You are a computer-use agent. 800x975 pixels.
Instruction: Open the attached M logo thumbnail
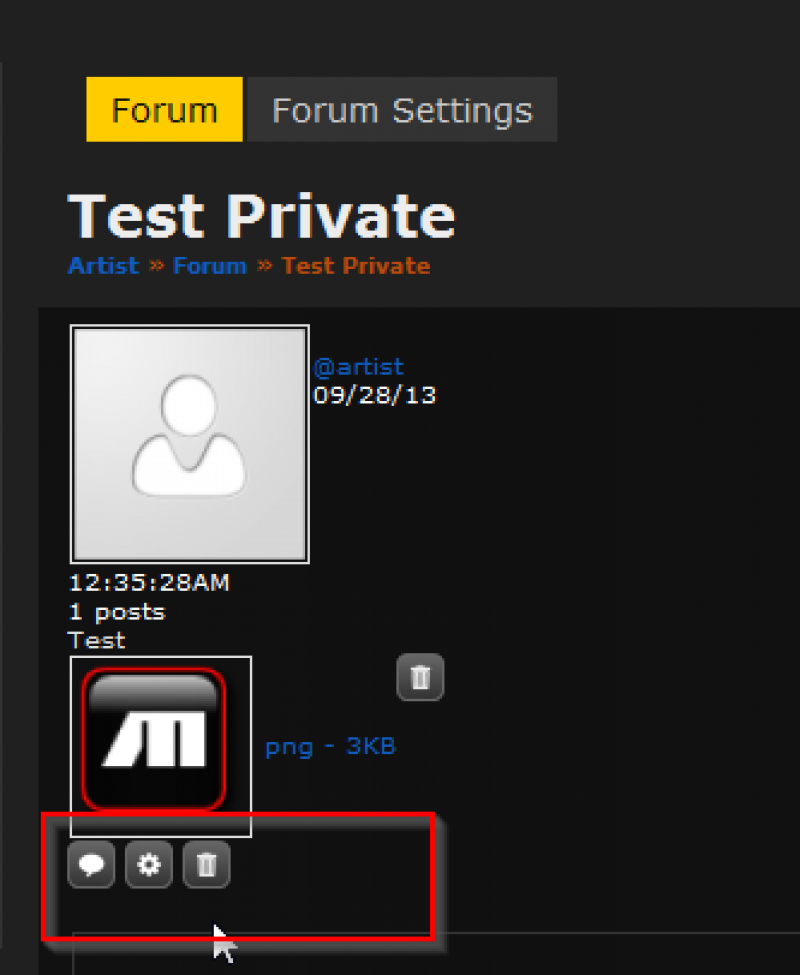click(161, 746)
